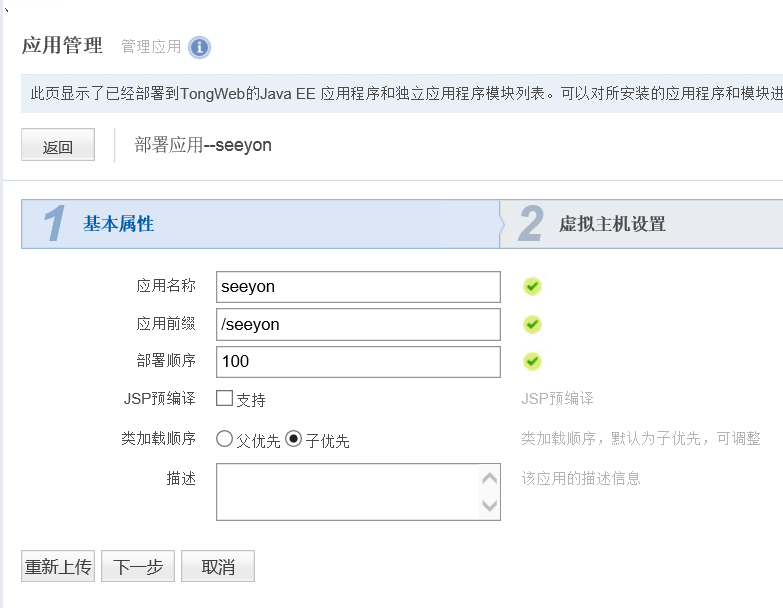The height and width of the screenshot is (608, 783).
Task: Click the 应用管理 page heading
Action: (x=62, y=46)
